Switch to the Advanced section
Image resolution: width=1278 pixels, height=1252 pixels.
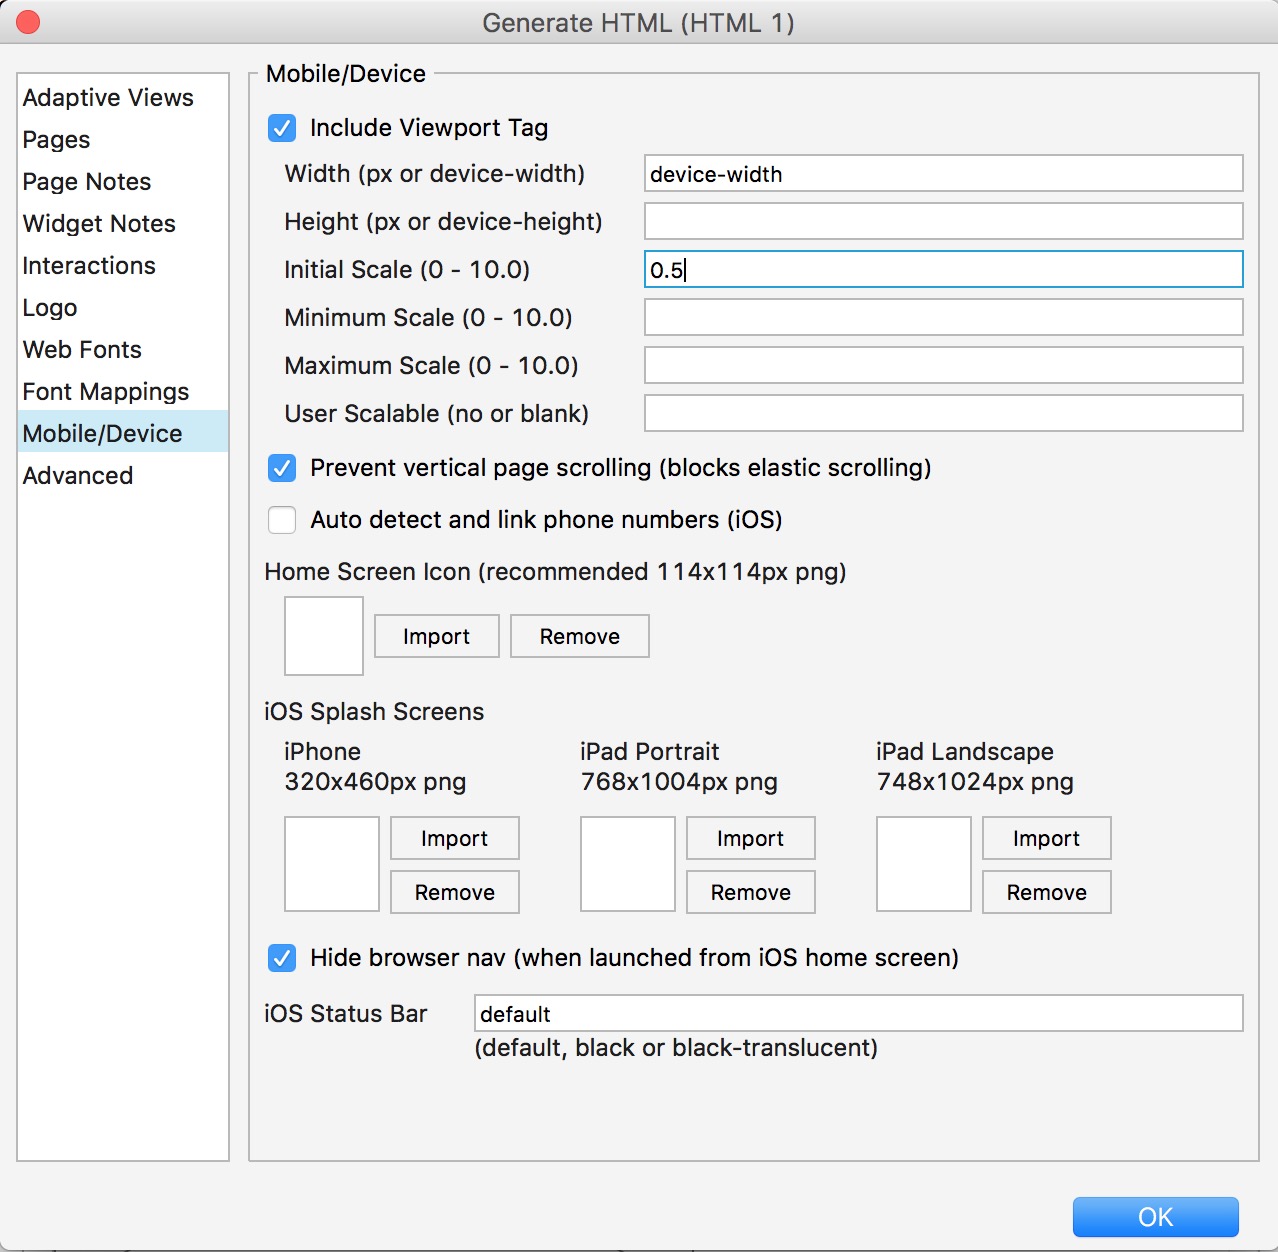pyautogui.click(x=78, y=476)
